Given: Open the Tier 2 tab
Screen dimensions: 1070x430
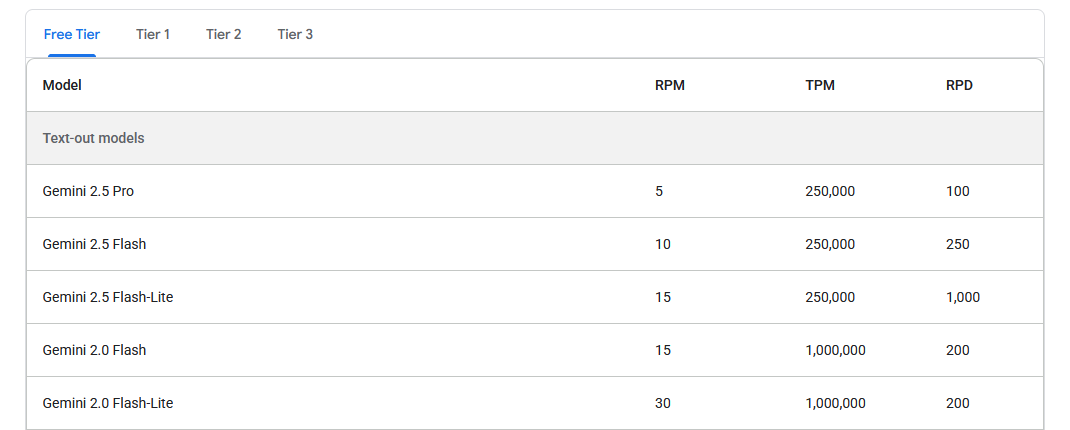Looking at the screenshot, I should tap(224, 34).
